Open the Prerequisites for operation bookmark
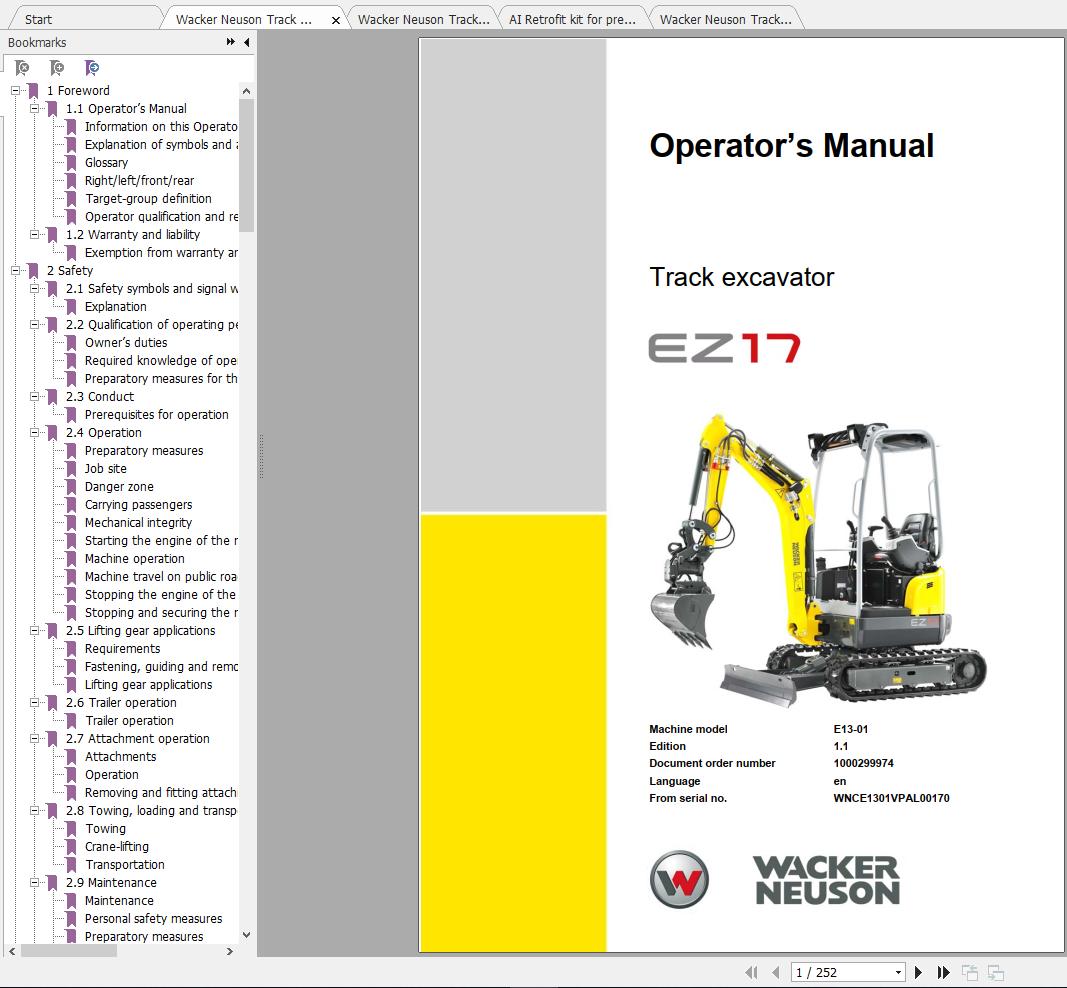Screen dimensions: 1067x988 [x=157, y=414]
